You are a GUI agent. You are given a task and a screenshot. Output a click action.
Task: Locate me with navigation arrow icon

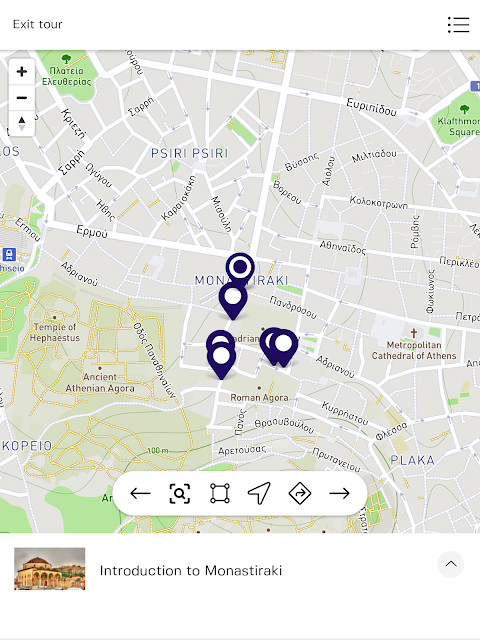click(259, 493)
